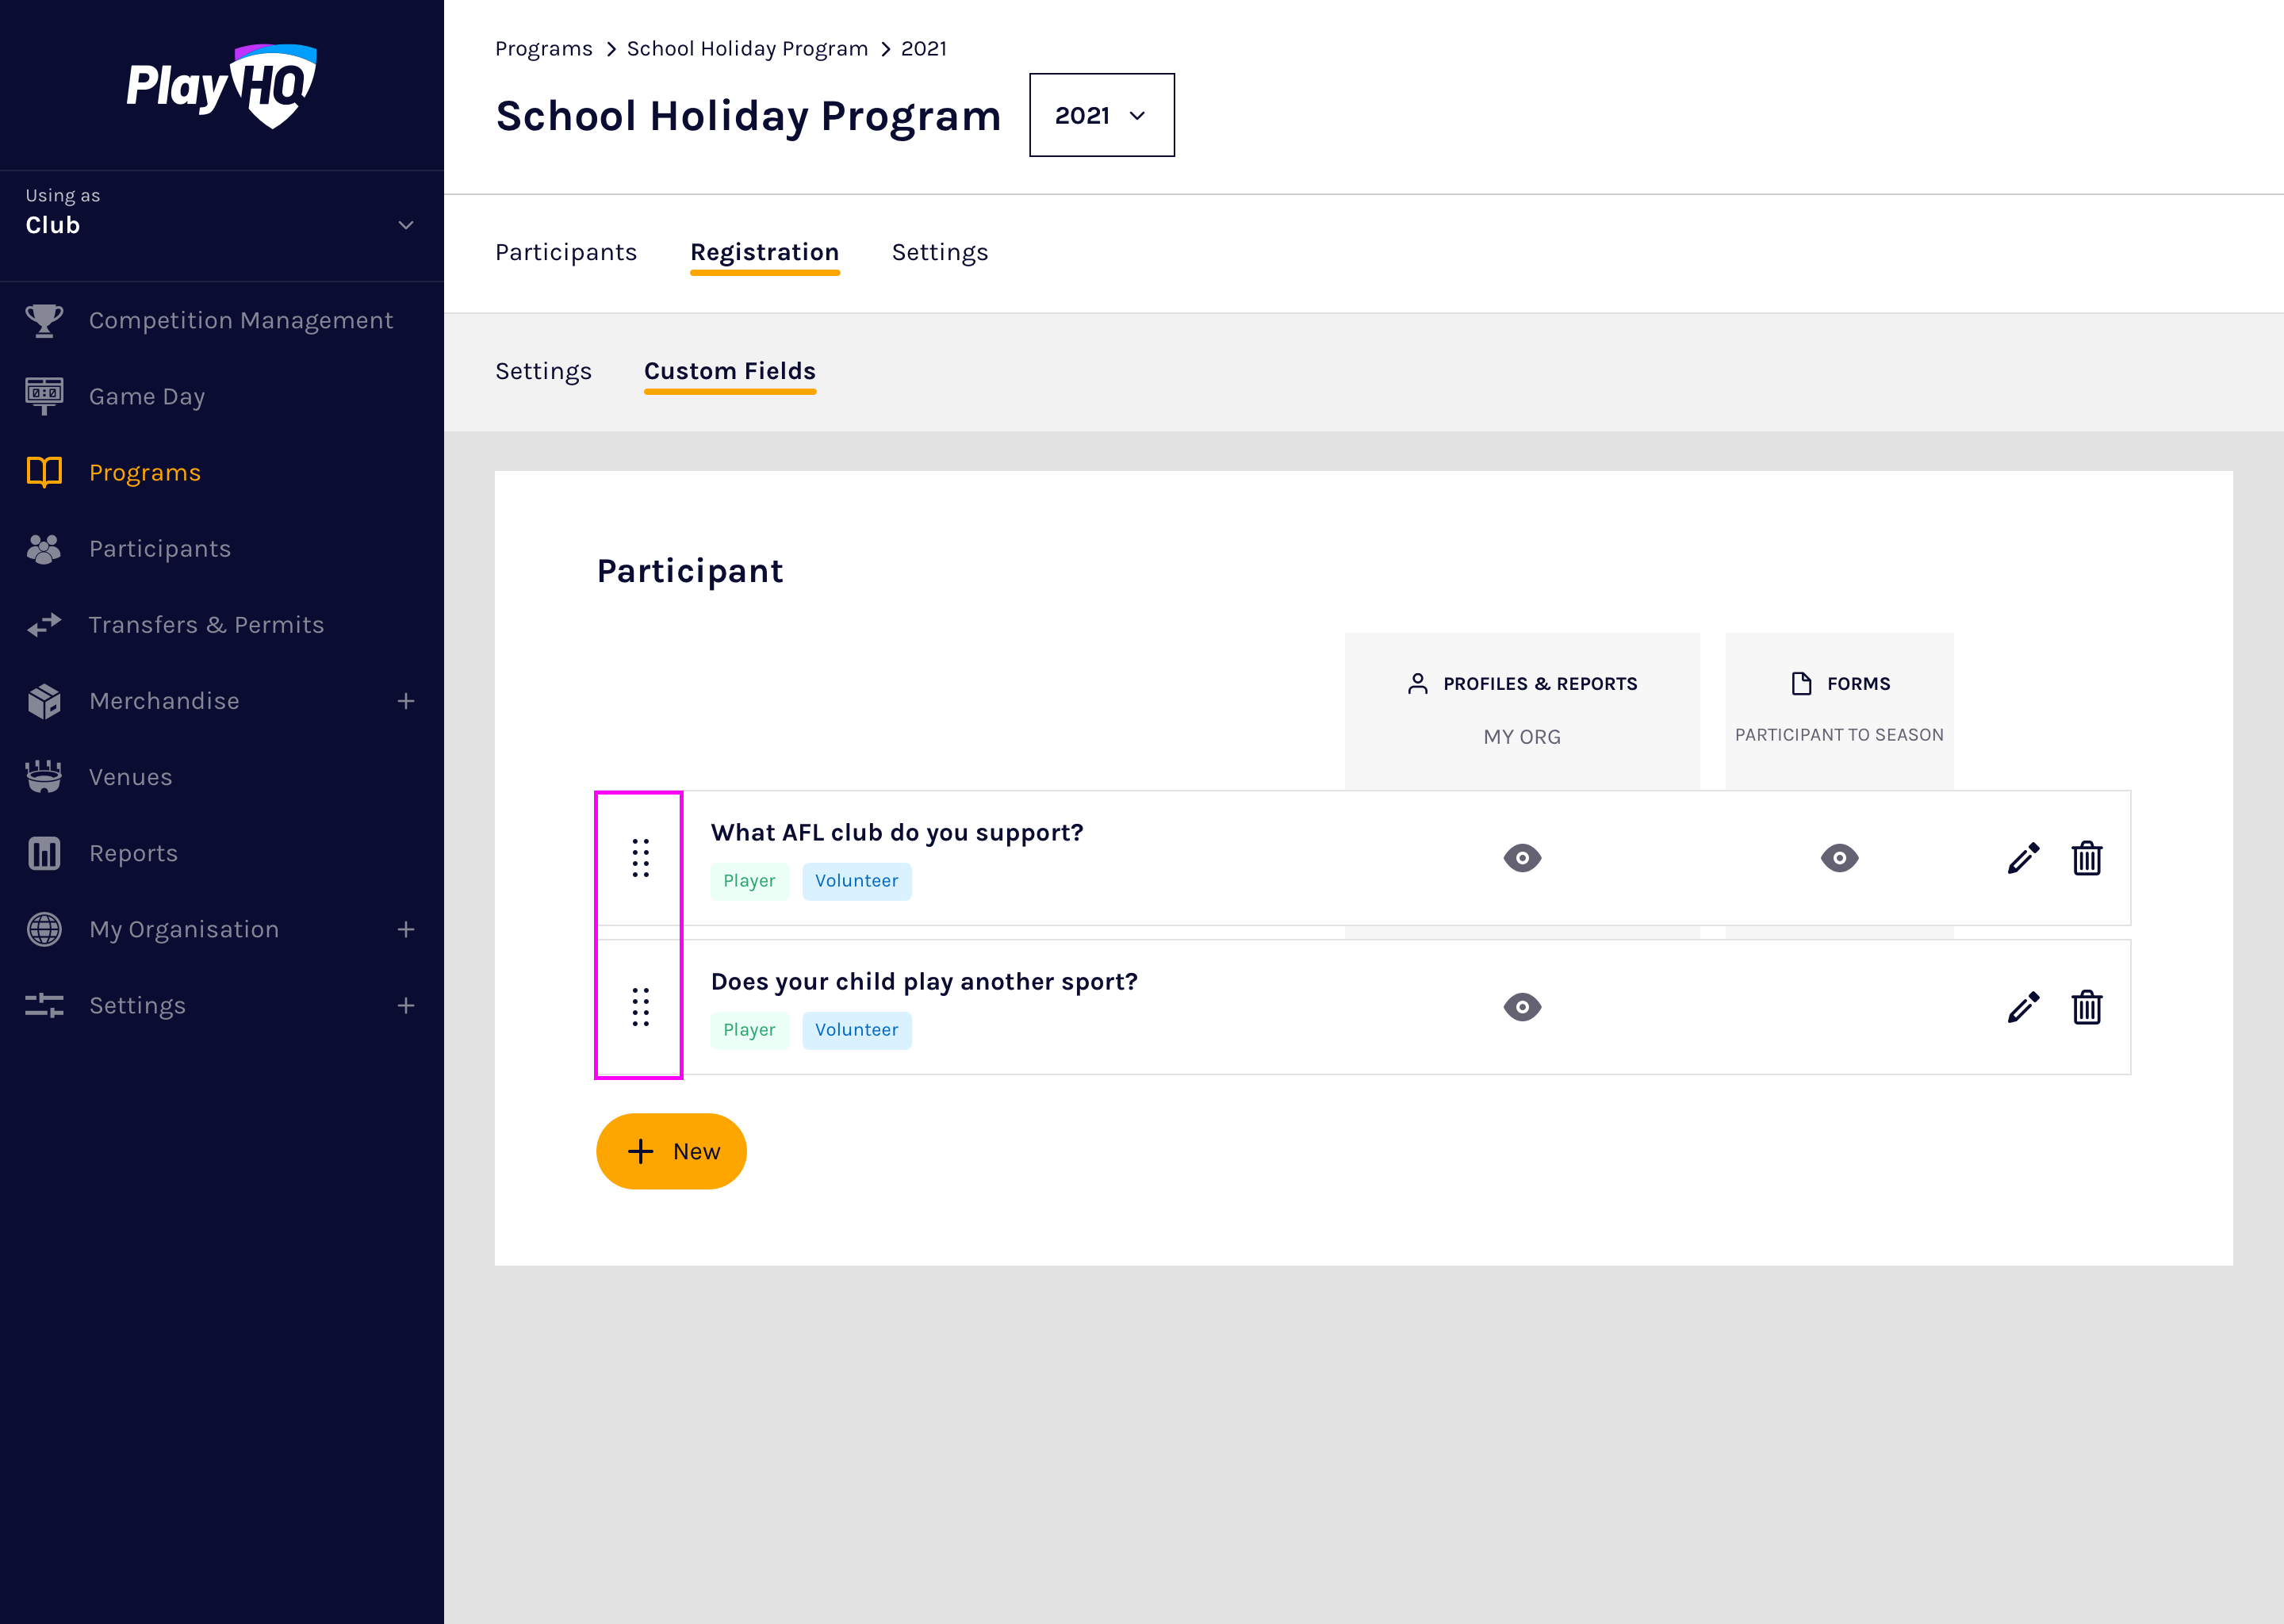Expand My Organisation submenu

(405, 929)
